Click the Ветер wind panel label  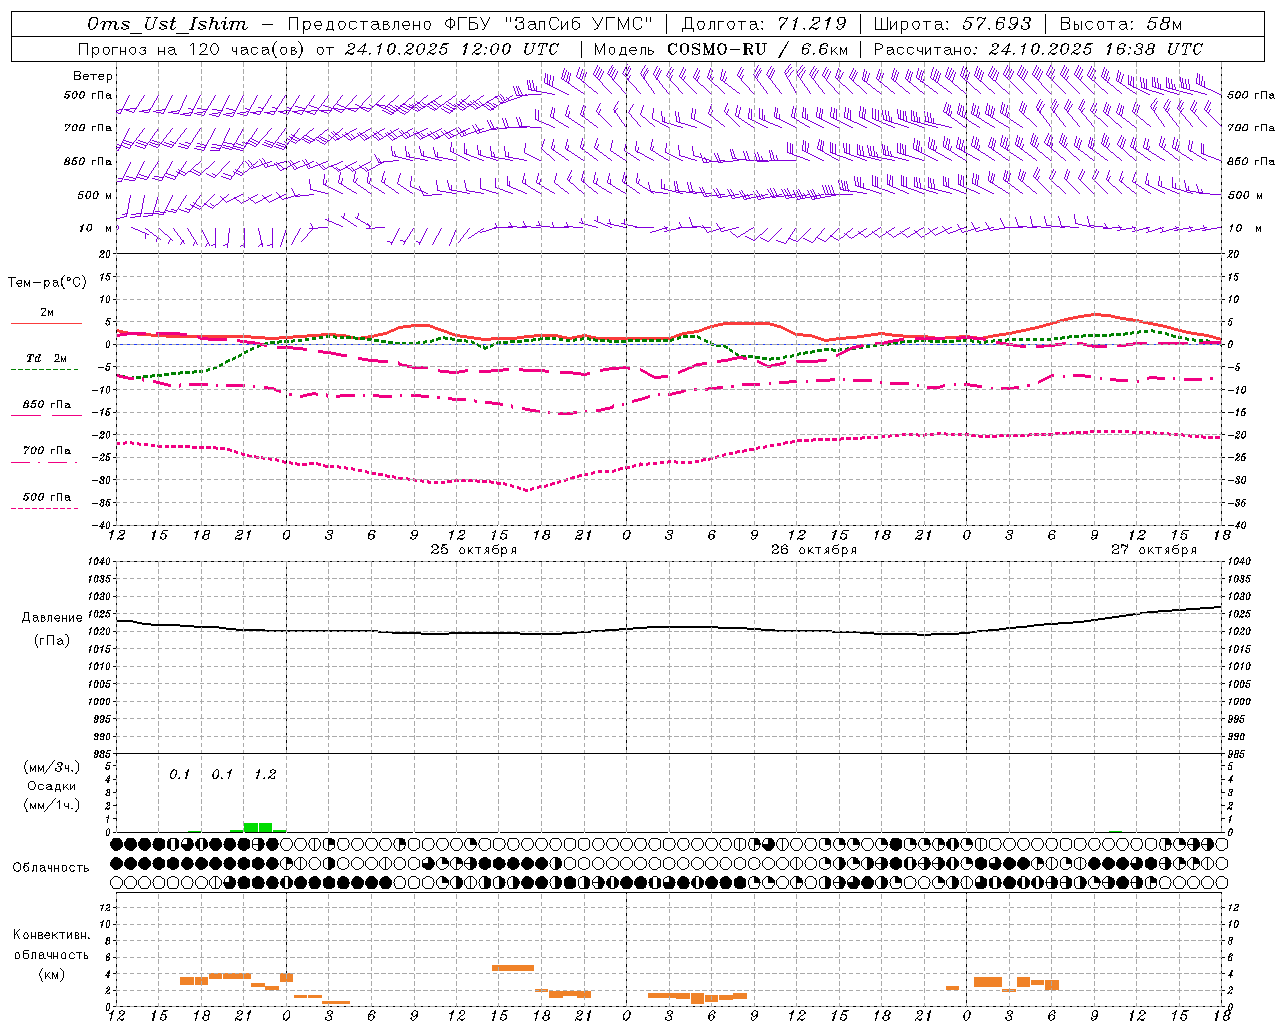point(93,76)
